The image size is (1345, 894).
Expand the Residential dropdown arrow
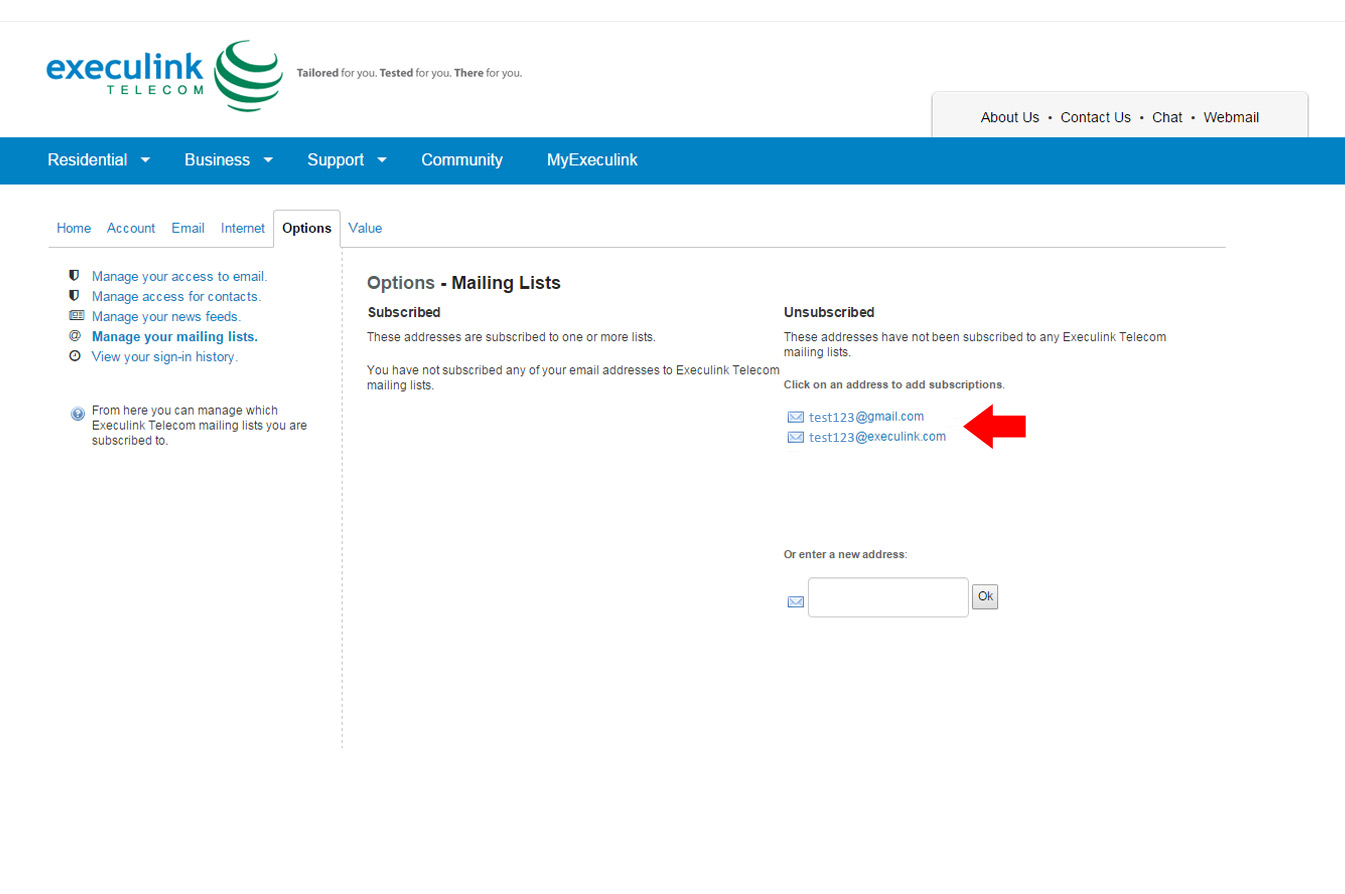145,160
